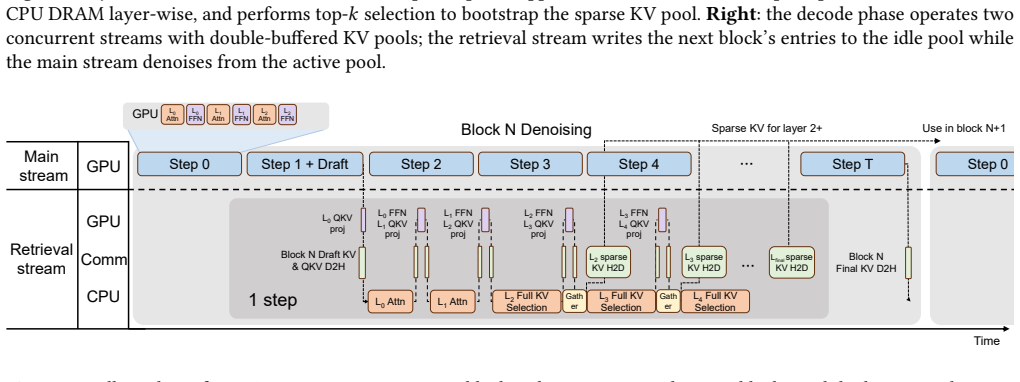Click the L3 Full KV Selection box
The image size is (1020, 382).
coord(621,302)
